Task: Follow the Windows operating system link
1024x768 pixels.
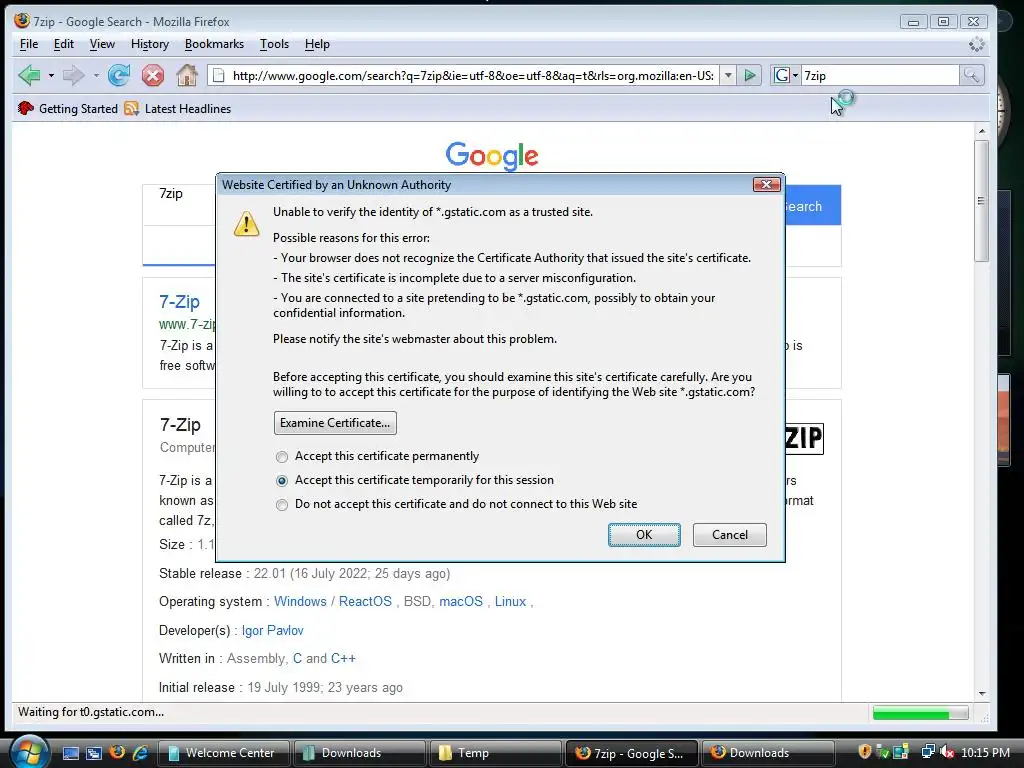Action: (x=300, y=601)
